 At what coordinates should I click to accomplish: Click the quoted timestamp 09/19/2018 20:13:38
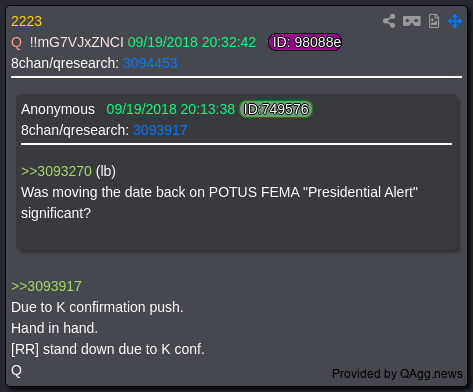pos(170,109)
